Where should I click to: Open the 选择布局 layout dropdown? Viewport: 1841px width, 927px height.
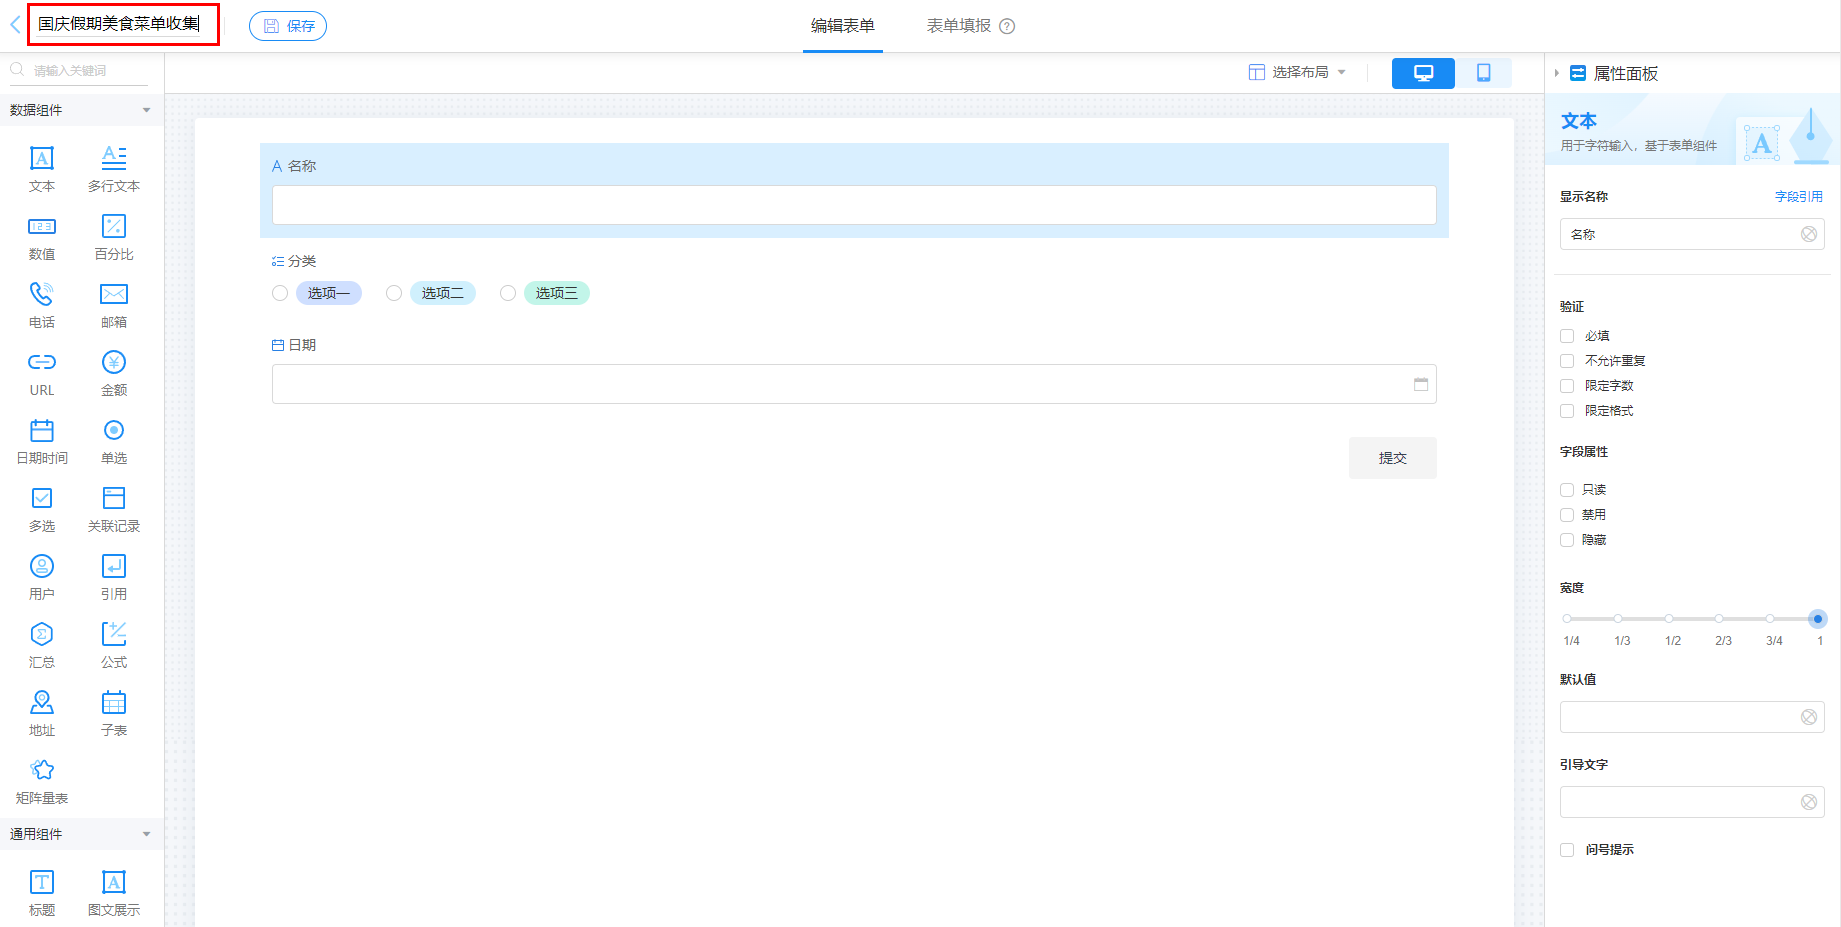coord(1298,72)
